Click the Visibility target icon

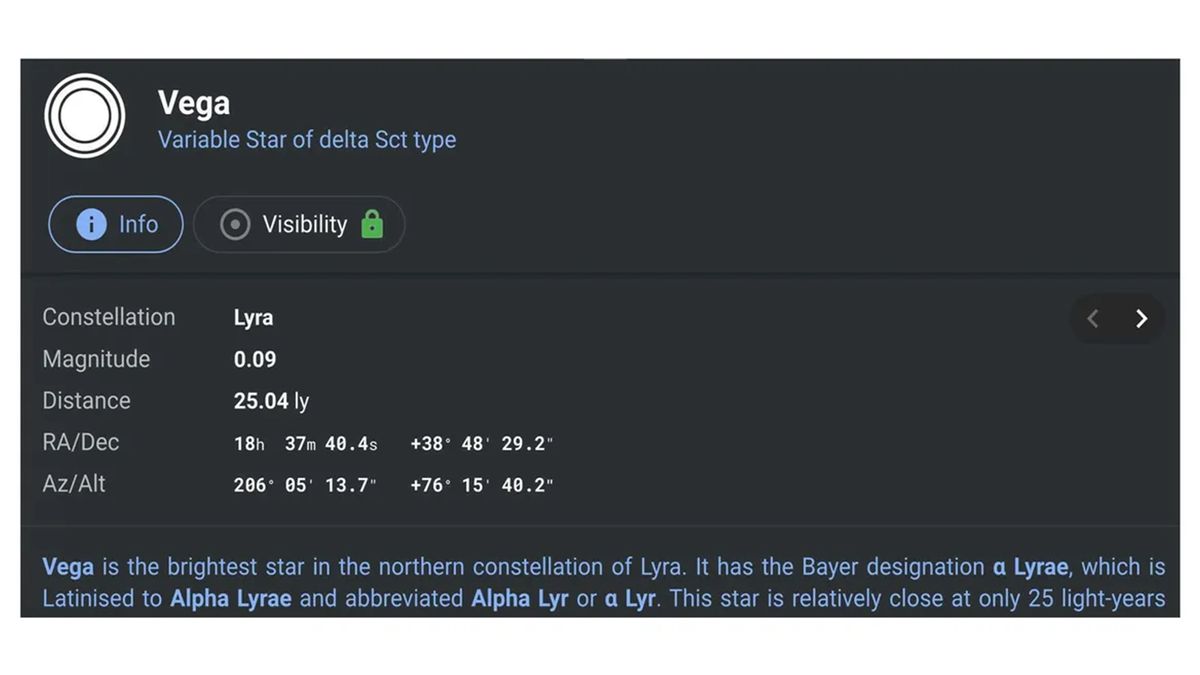pyautogui.click(x=235, y=225)
